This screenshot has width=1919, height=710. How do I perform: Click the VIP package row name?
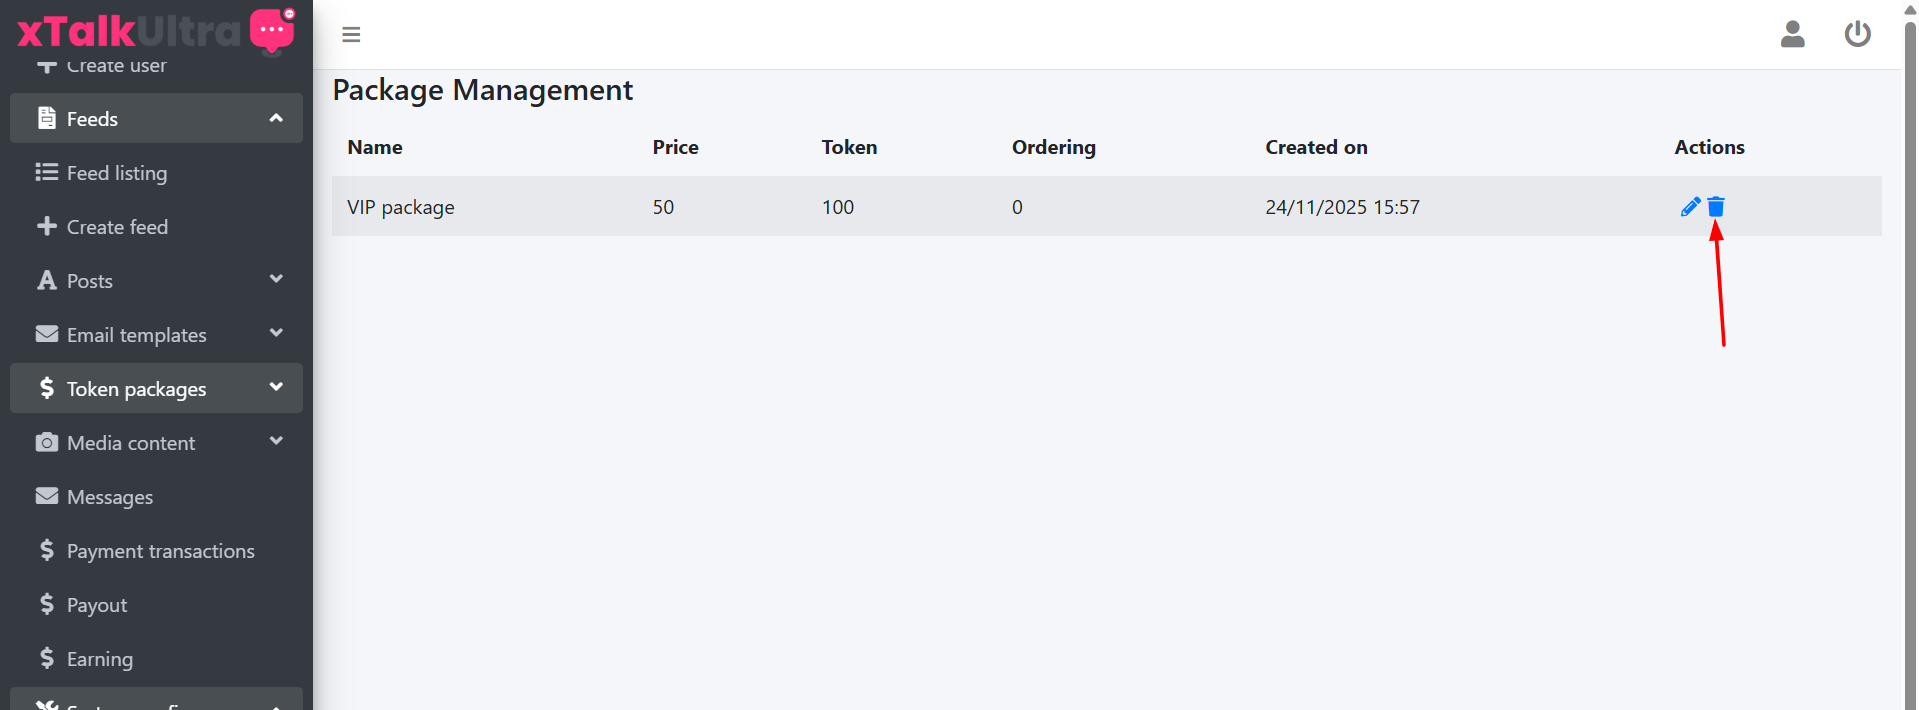click(400, 207)
